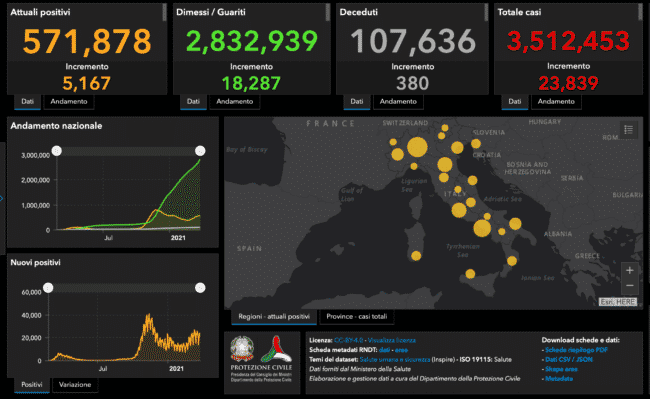
Task: Click the Andamento nazionale chart title
Action: click(x=56, y=126)
